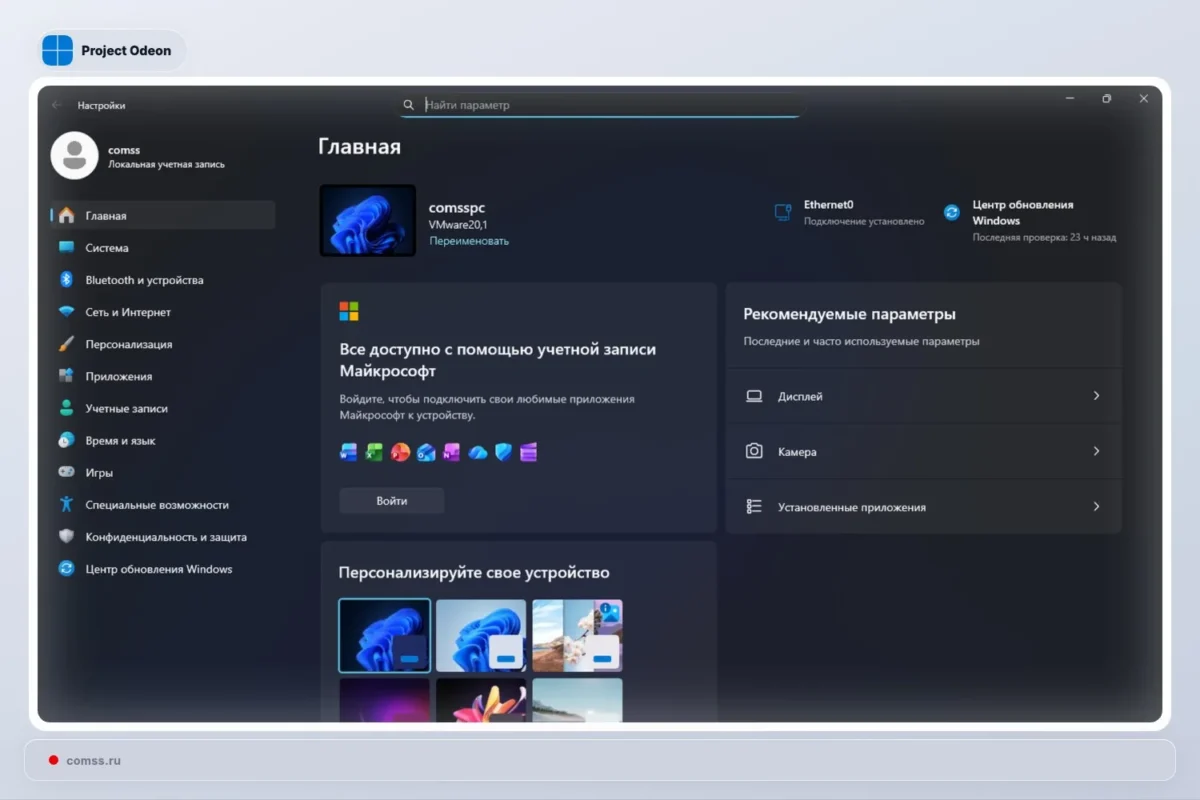Screen dimensions: 1200x800
Task: Click the OneNote app icon
Action: [452, 452]
